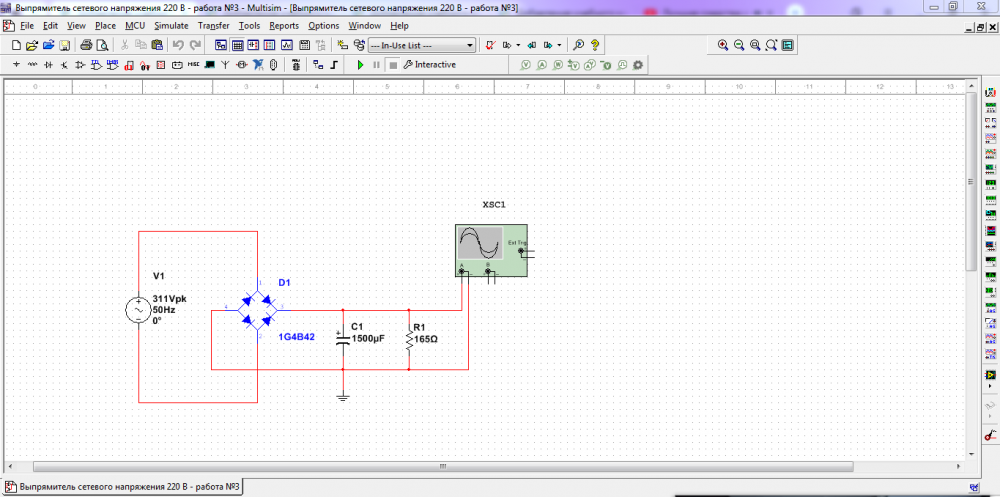Click the Zoom in magnifier icon
Image resolution: width=1000 pixels, height=497 pixels.
[x=723, y=45]
